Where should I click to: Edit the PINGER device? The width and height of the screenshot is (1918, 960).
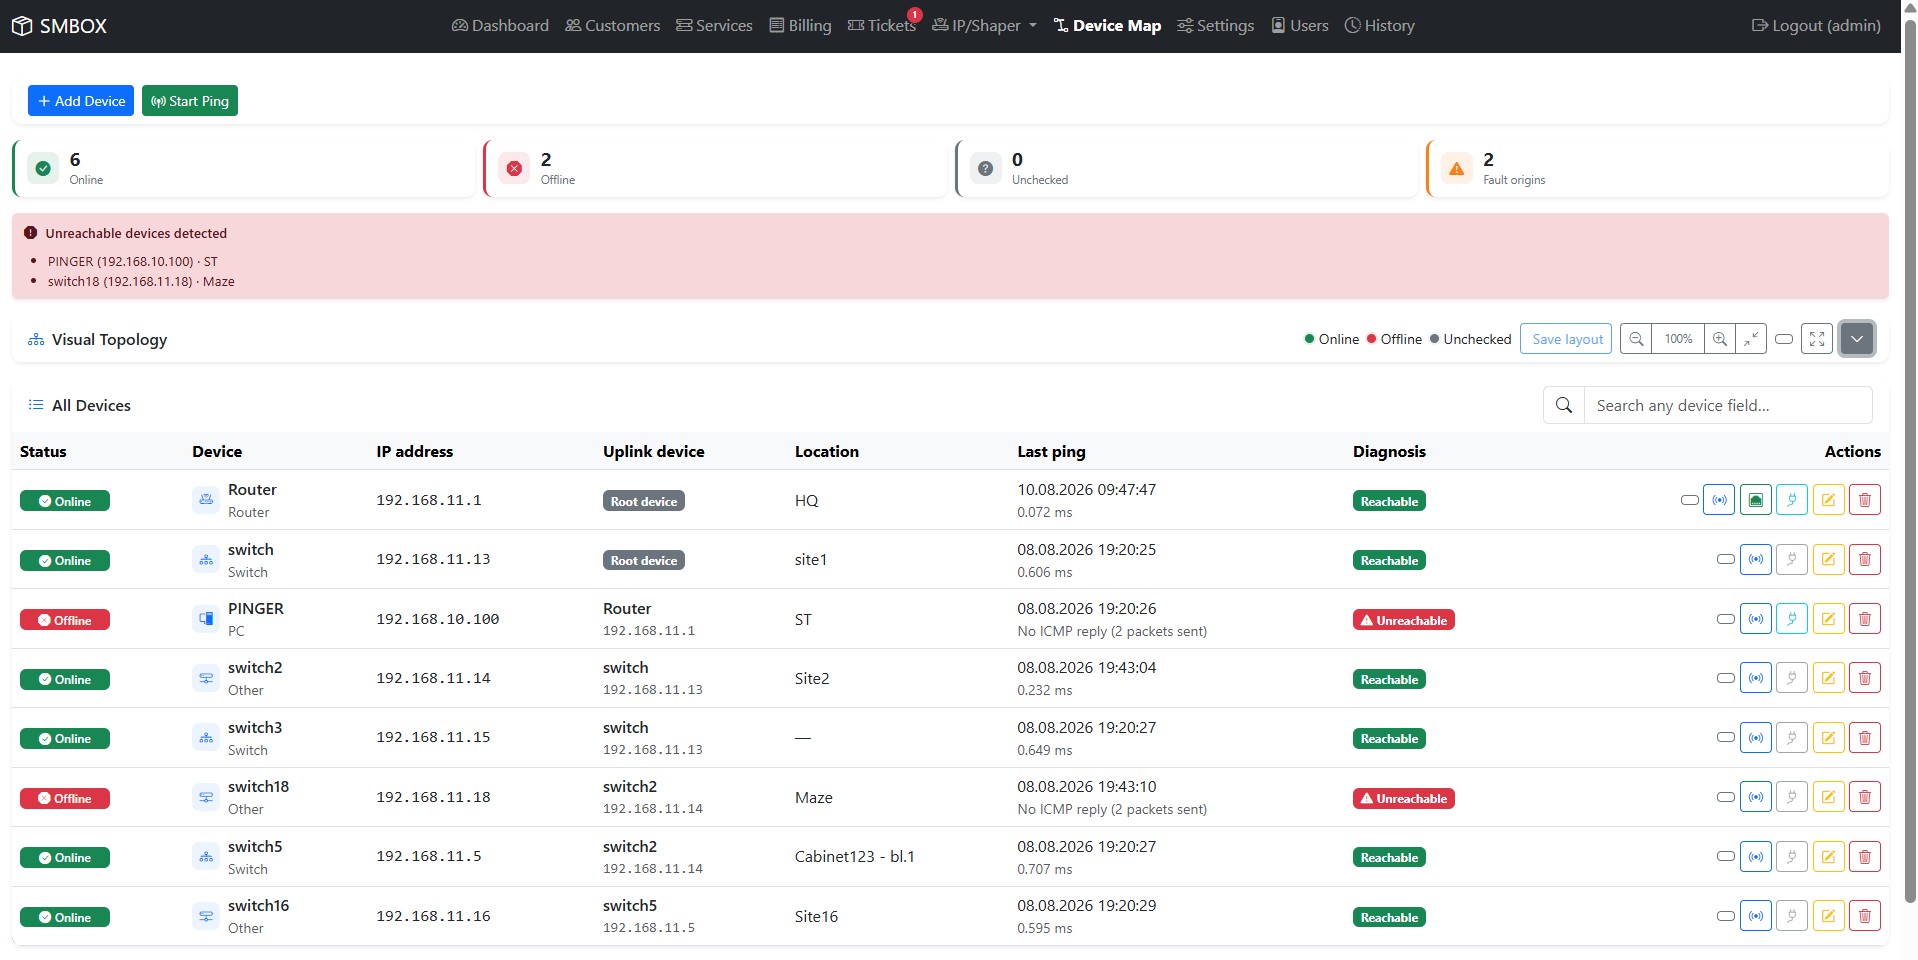click(1828, 619)
